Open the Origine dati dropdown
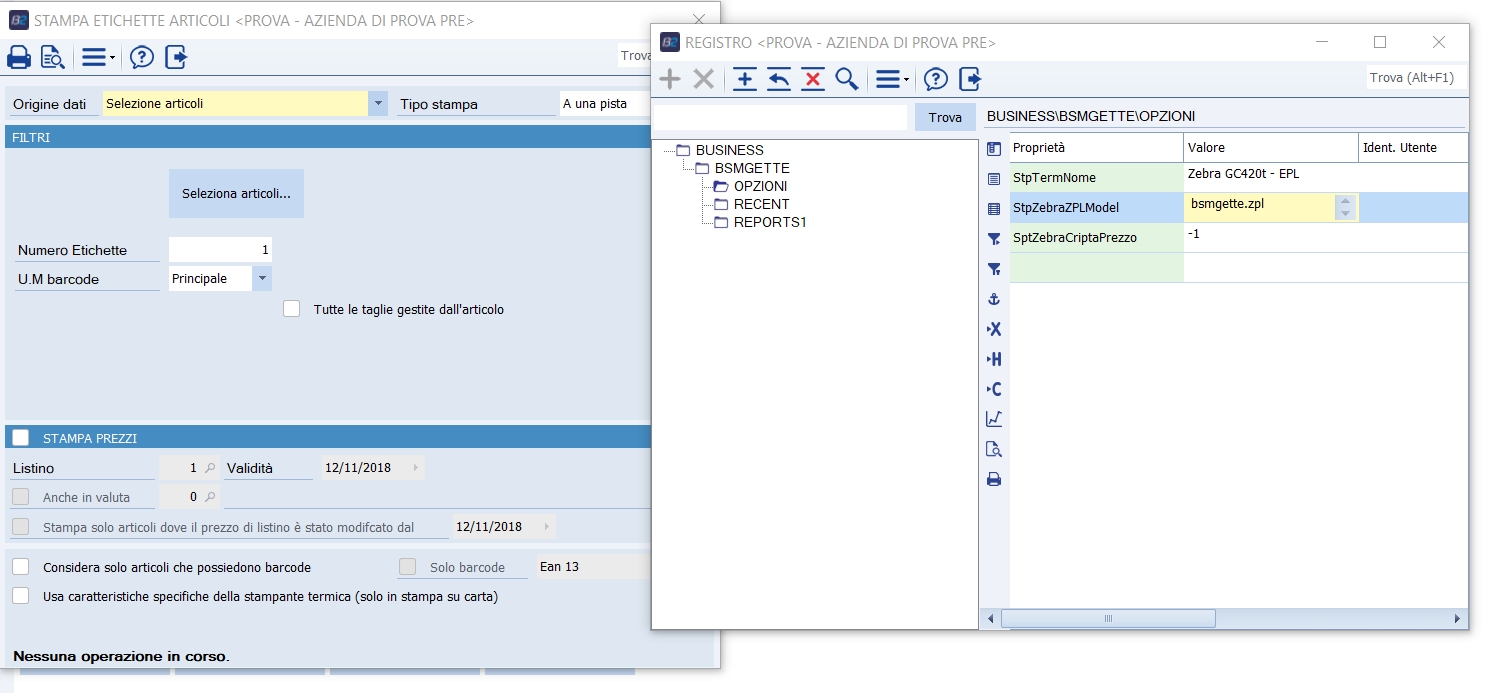Screen dimensions: 1490x693 377,103
